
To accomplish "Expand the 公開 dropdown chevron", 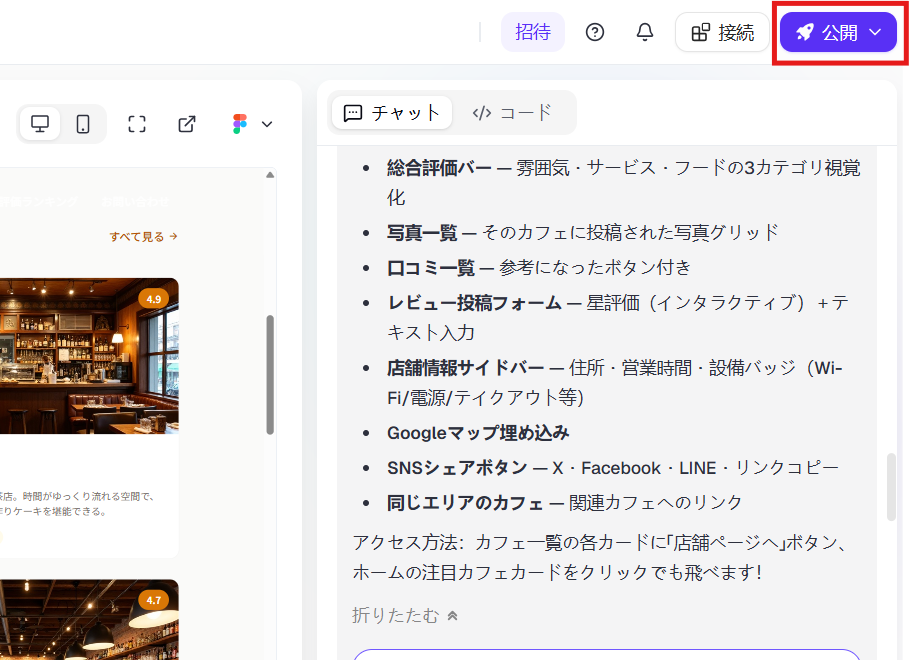I will click(875, 32).
